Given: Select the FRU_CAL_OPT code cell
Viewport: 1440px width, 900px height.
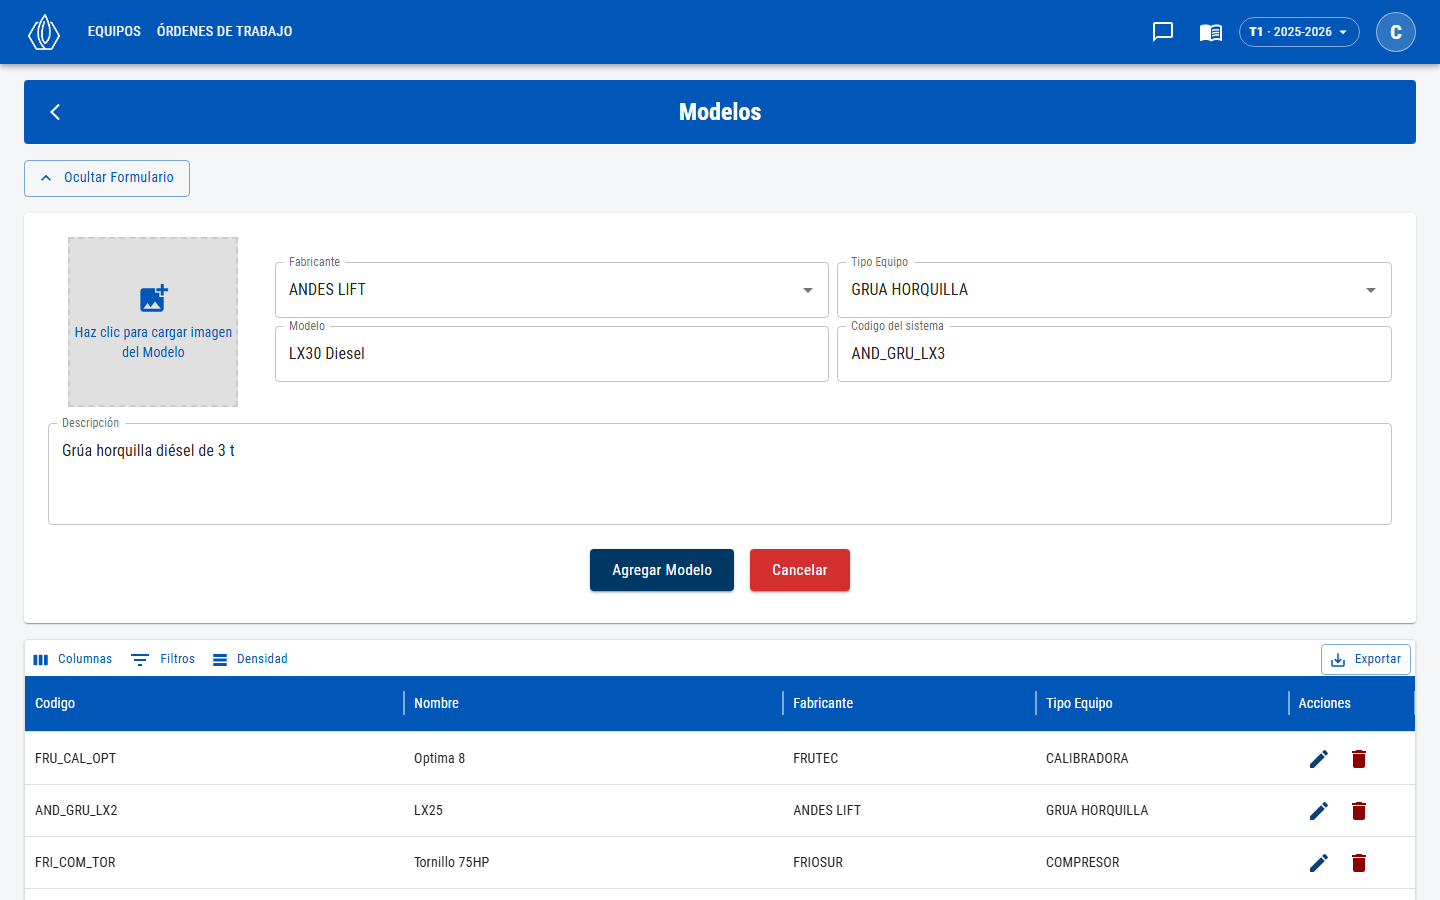Looking at the screenshot, I should click(214, 759).
